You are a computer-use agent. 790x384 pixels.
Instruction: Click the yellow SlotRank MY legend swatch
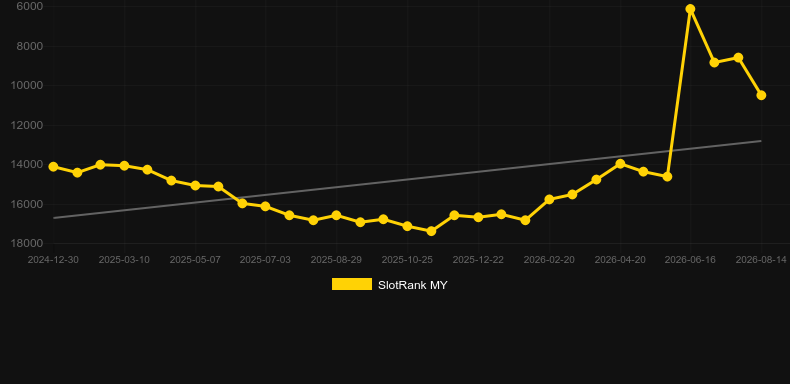(x=352, y=284)
